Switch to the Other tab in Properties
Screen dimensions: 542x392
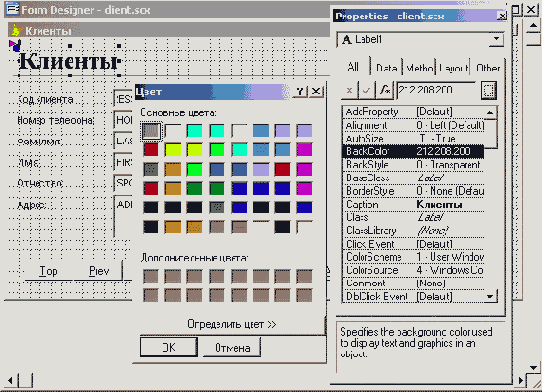click(488, 67)
